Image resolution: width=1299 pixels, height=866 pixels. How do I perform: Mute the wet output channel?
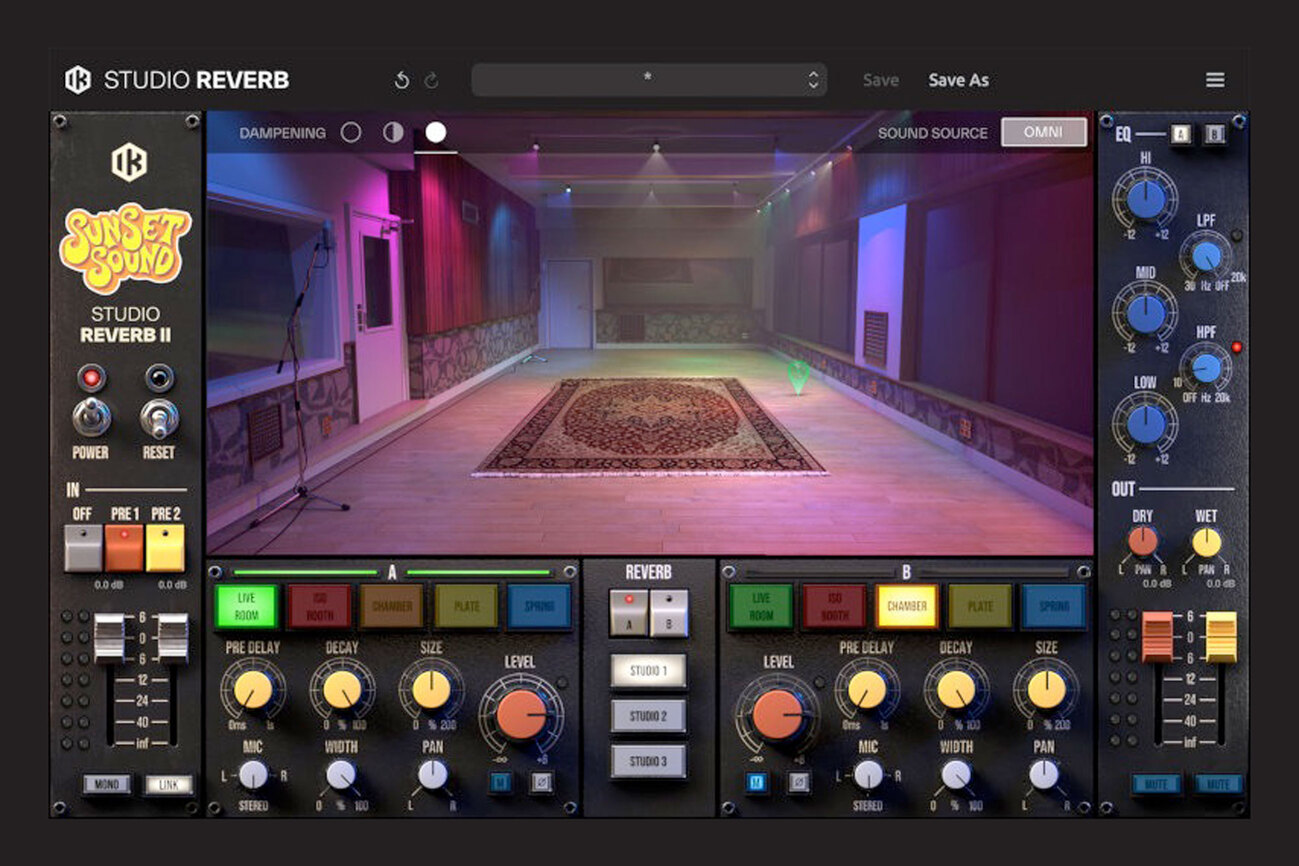1218,785
